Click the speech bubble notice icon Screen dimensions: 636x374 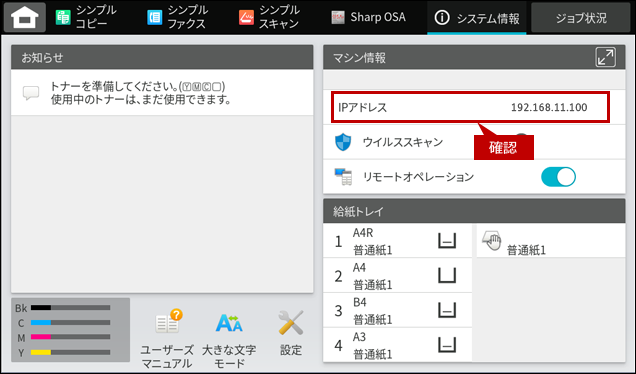[31, 92]
